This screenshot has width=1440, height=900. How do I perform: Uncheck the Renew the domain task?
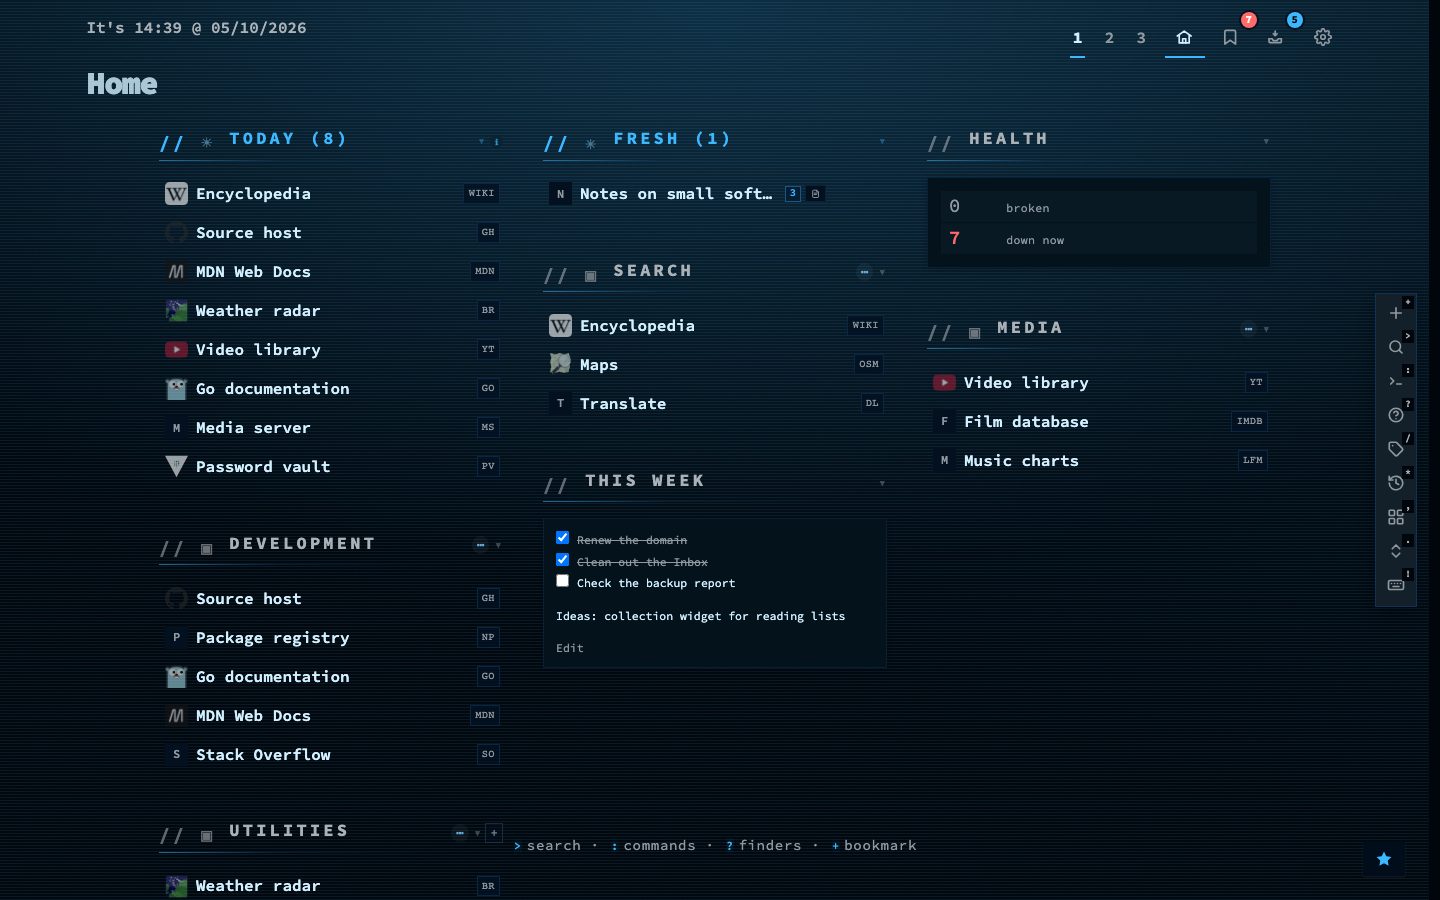(562, 538)
